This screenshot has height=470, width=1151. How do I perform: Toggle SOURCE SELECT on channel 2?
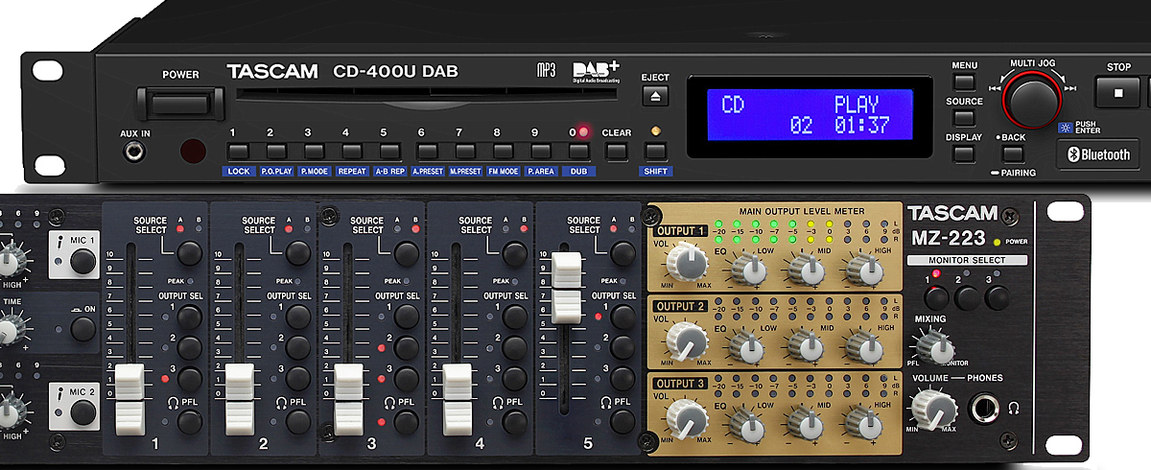point(297,253)
